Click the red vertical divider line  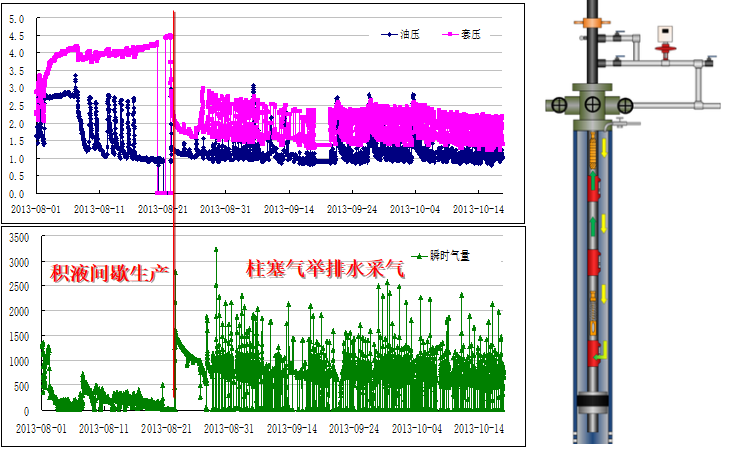pyautogui.click(x=174, y=205)
